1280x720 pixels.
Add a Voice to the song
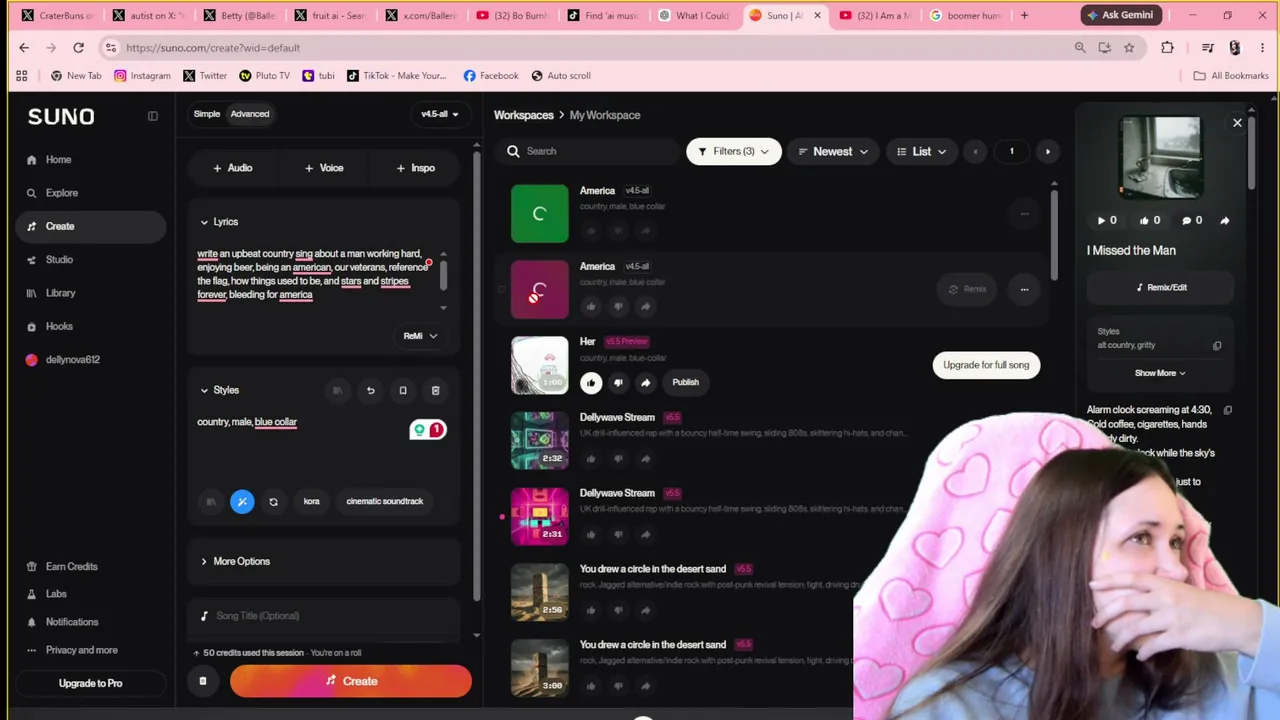coord(324,168)
